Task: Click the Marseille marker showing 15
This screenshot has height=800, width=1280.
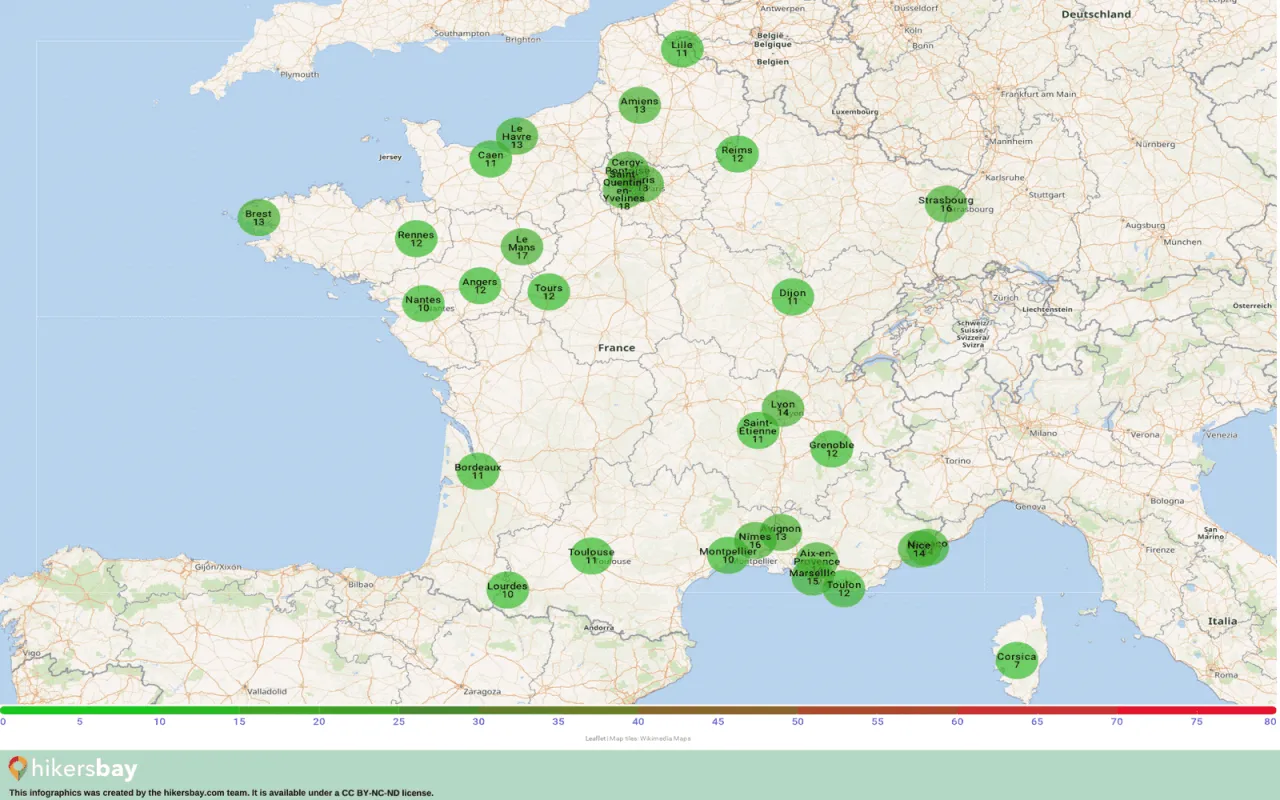Action: 812,576
